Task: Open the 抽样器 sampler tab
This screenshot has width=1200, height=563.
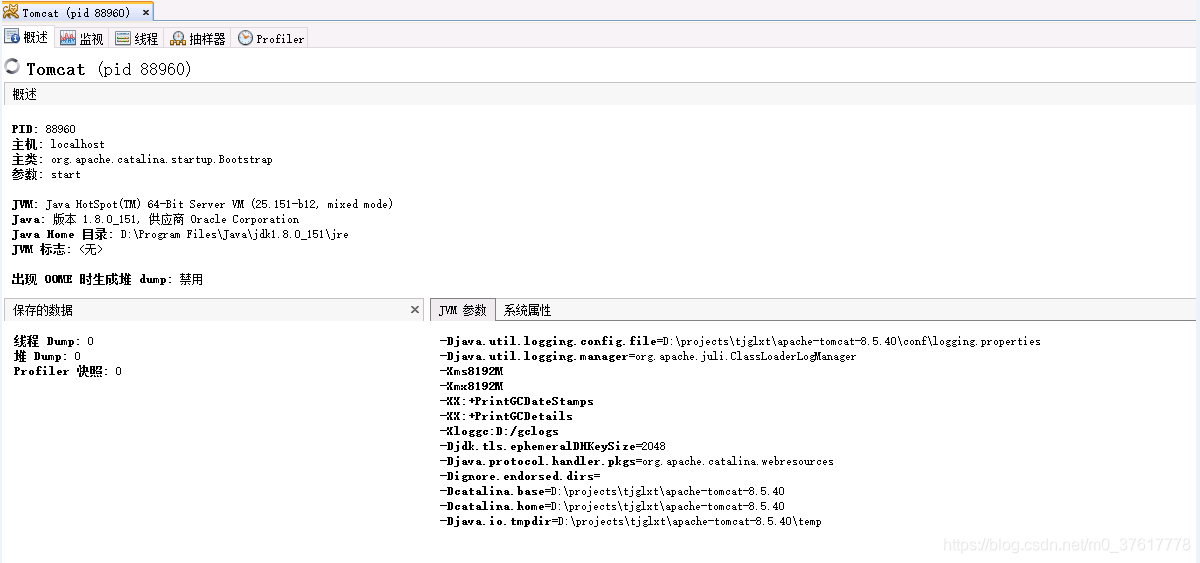Action: pyautogui.click(x=197, y=38)
